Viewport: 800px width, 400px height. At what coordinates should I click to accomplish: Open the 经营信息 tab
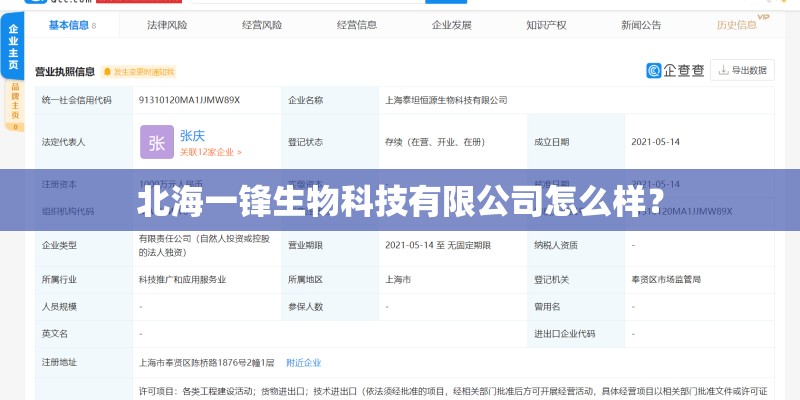(357, 25)
